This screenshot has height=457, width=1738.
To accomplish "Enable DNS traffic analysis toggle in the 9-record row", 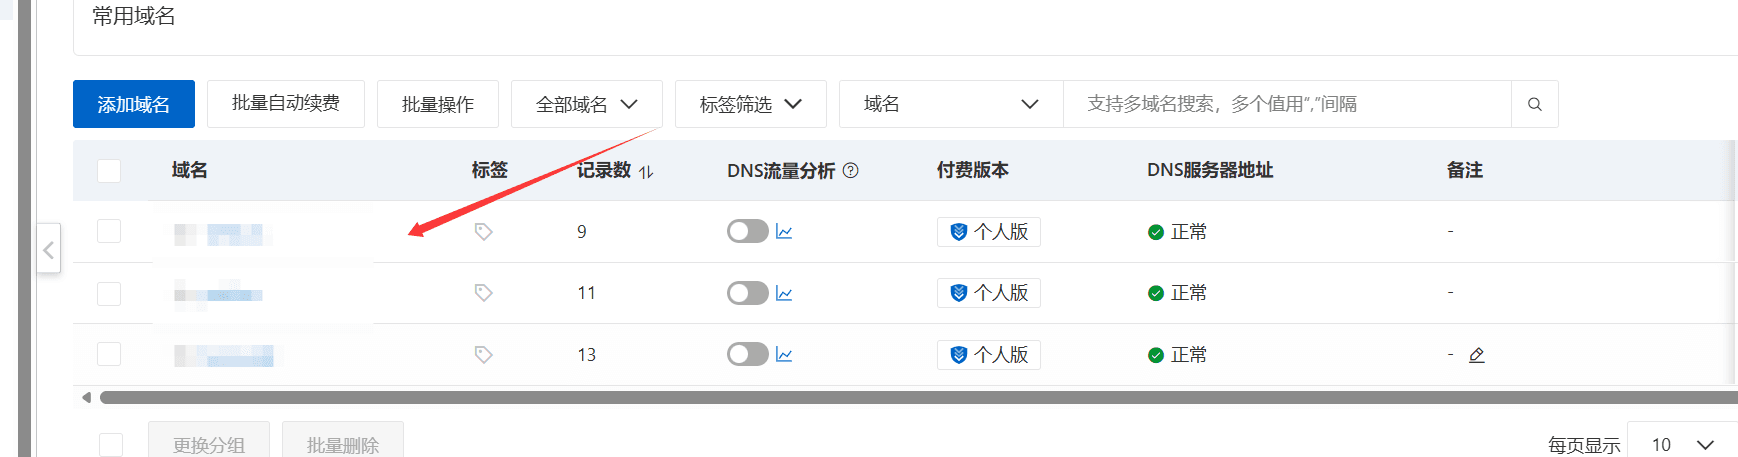I will pos(747,232).
